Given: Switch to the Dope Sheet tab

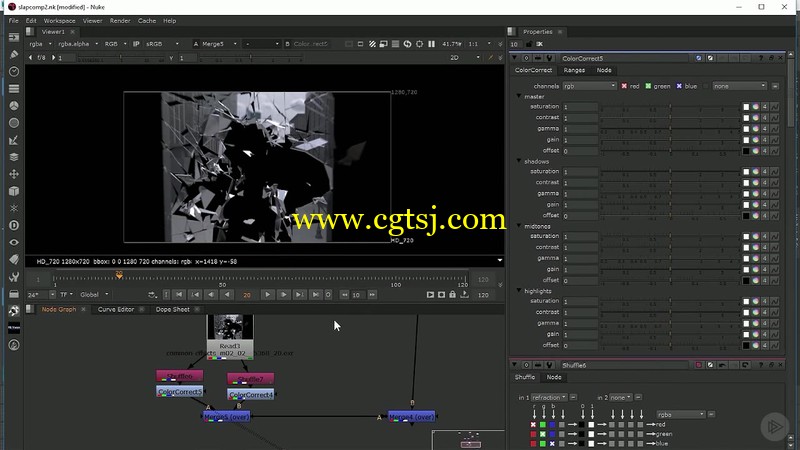Looking at the screenshot, I should coord(172,309).
